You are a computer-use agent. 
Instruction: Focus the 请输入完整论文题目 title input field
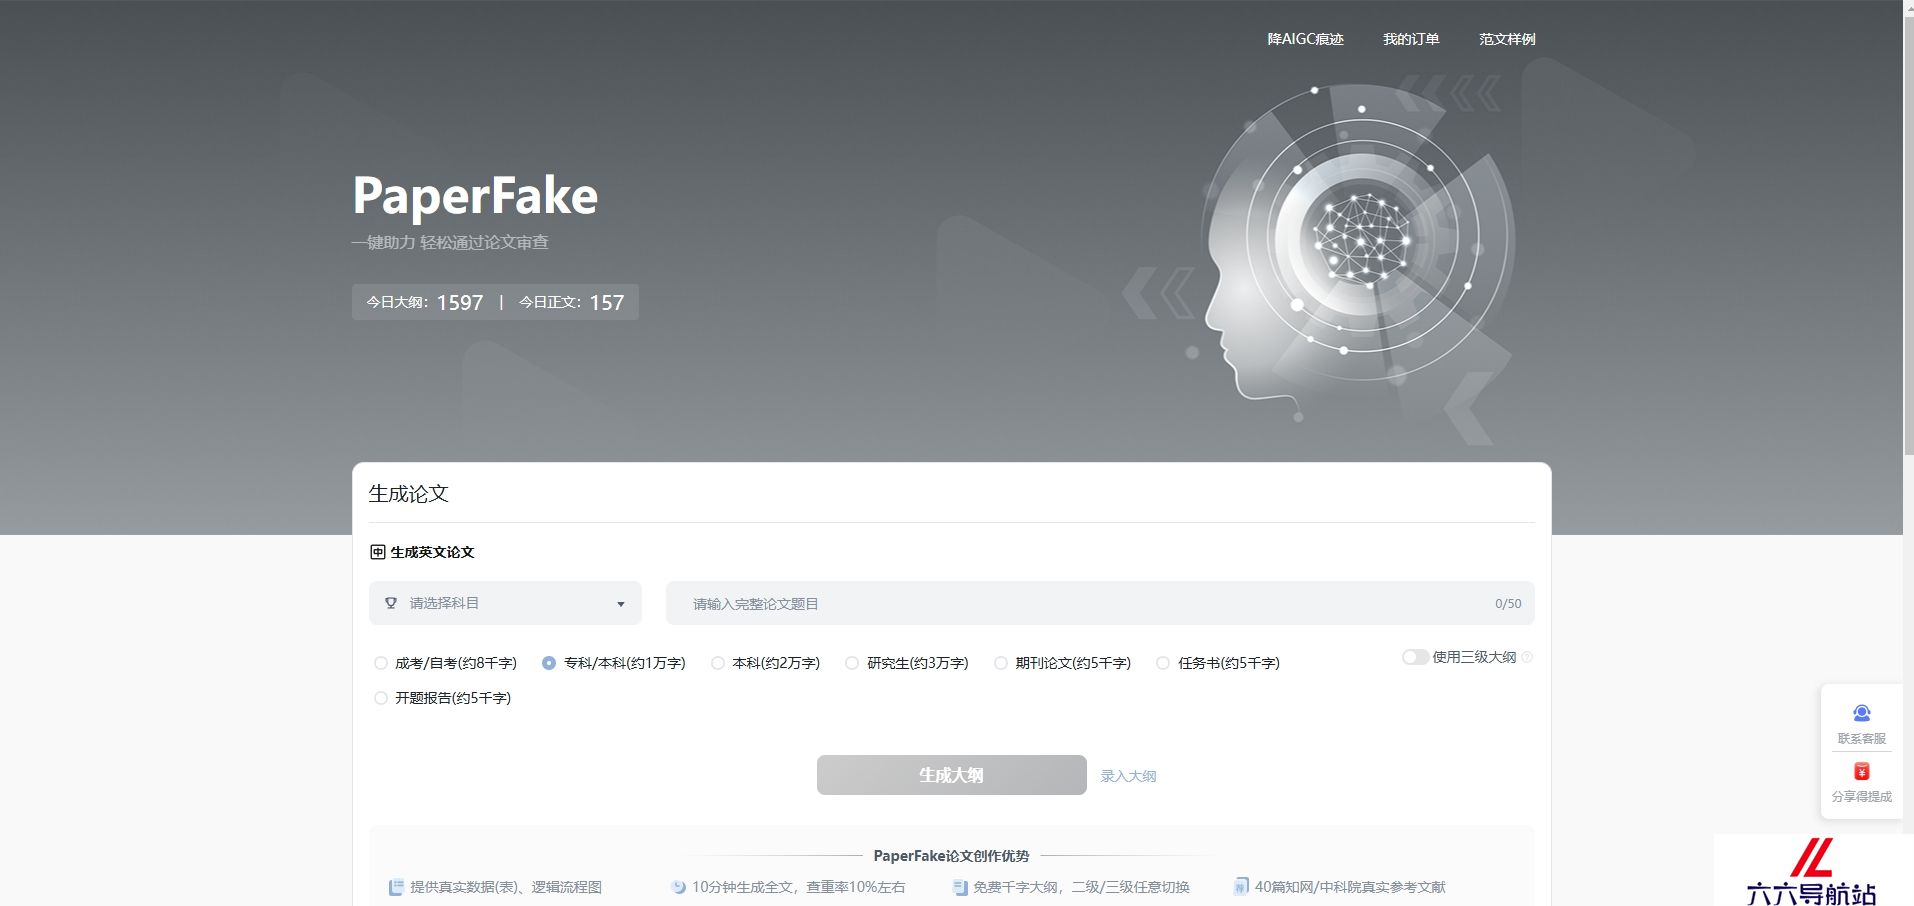(1100, 603)
